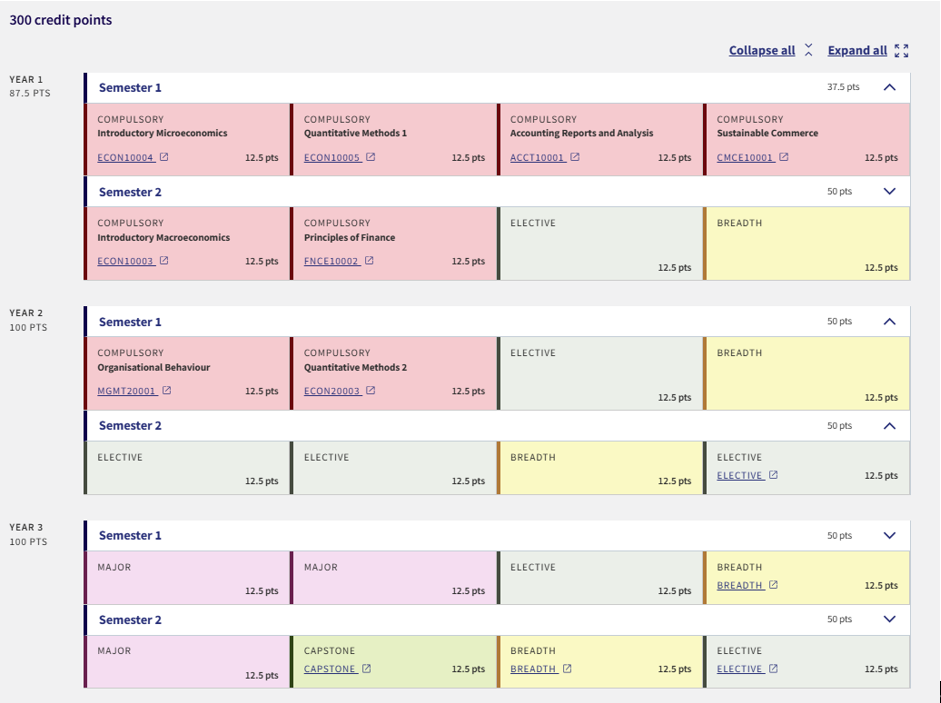Open the ECON20003 subject link

[332, 391]
